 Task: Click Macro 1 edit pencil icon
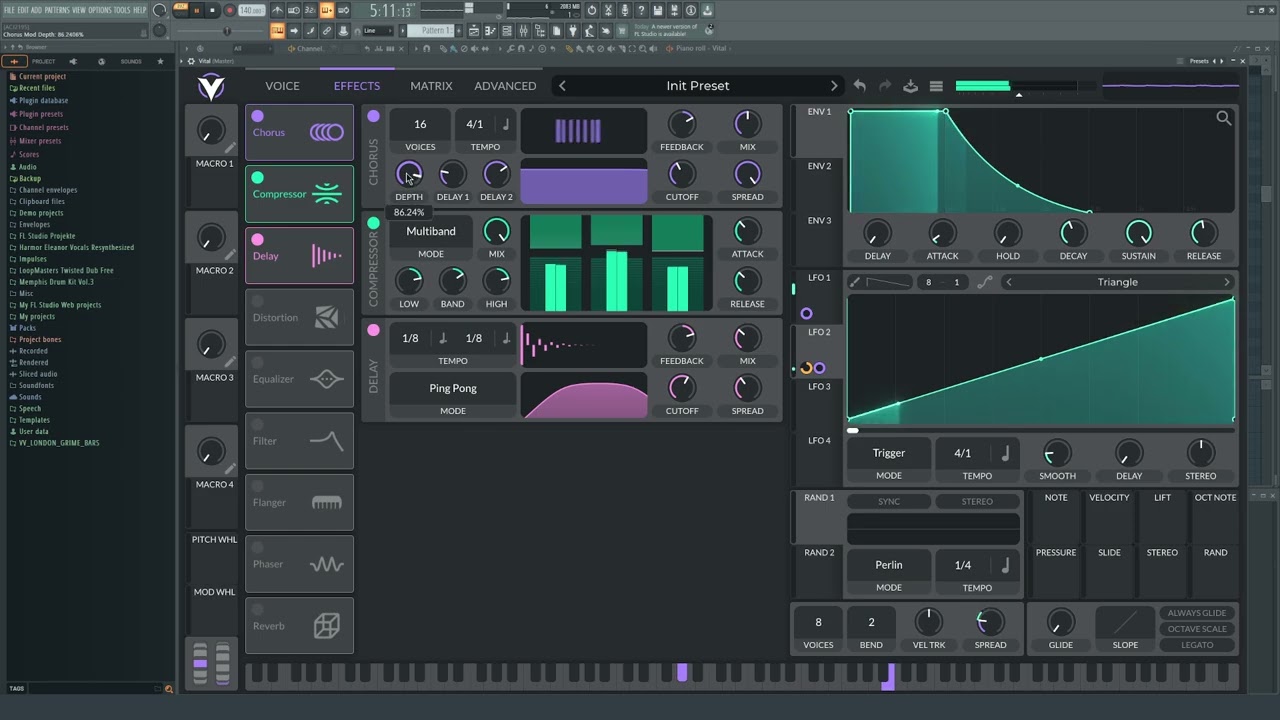coord(231,148)
